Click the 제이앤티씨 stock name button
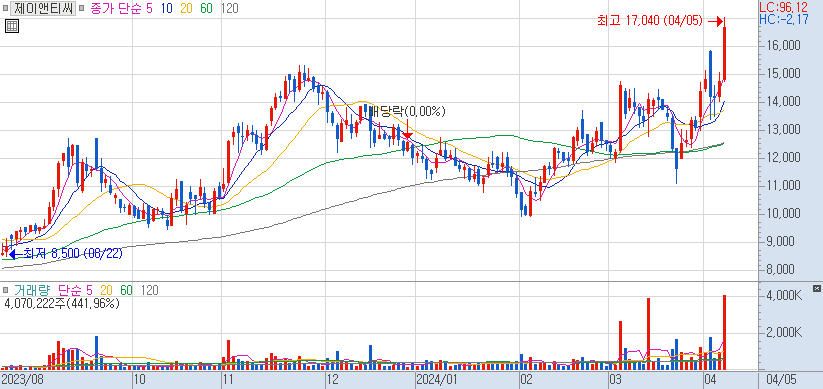This screenshot has height=389, width=823. (43, 8)
